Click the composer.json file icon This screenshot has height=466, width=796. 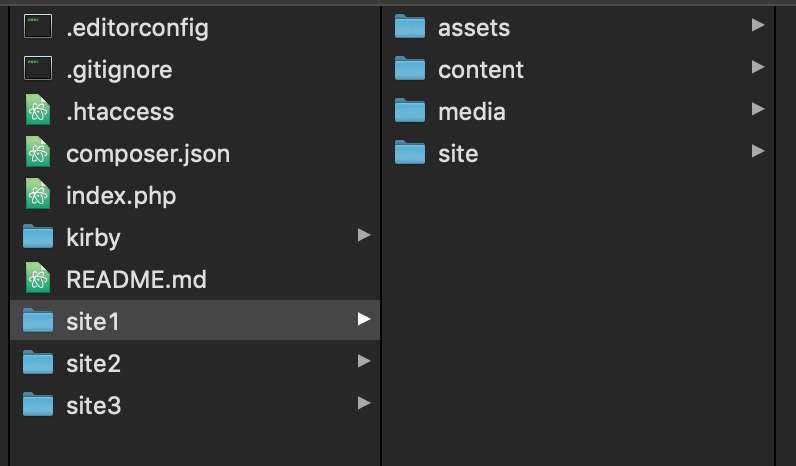point(38,153)
